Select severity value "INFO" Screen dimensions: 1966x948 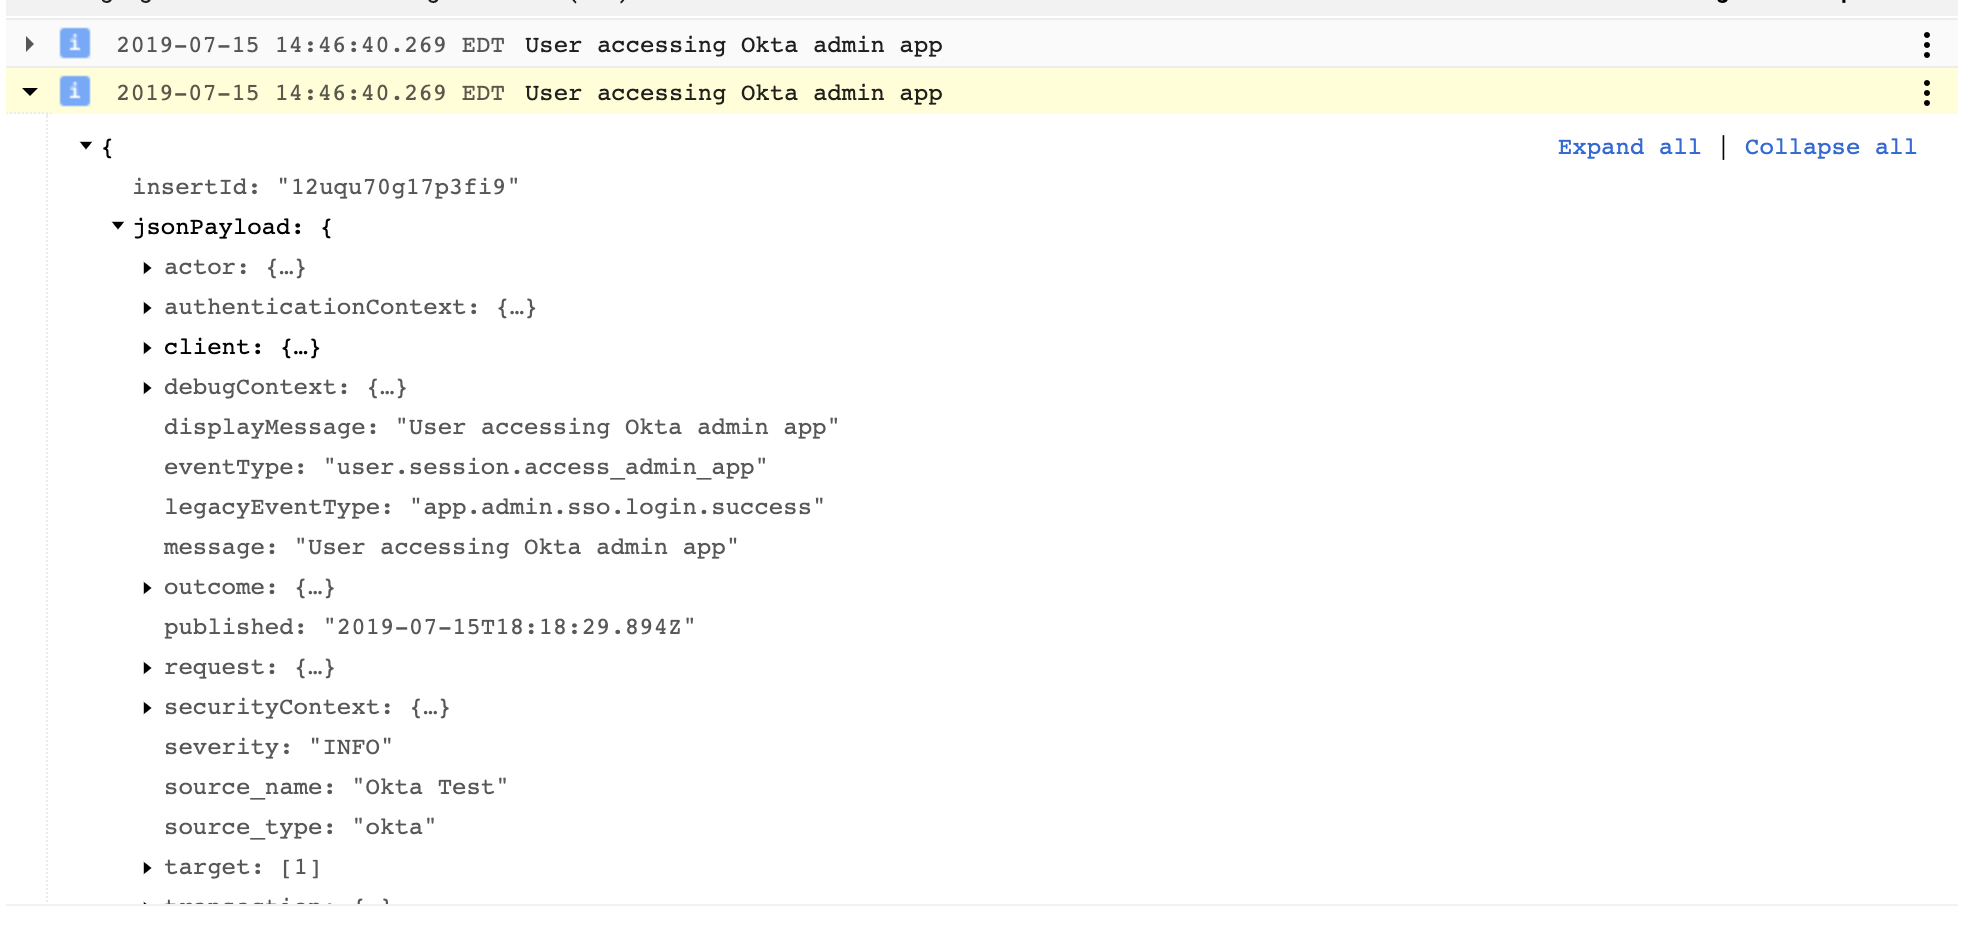351,747
